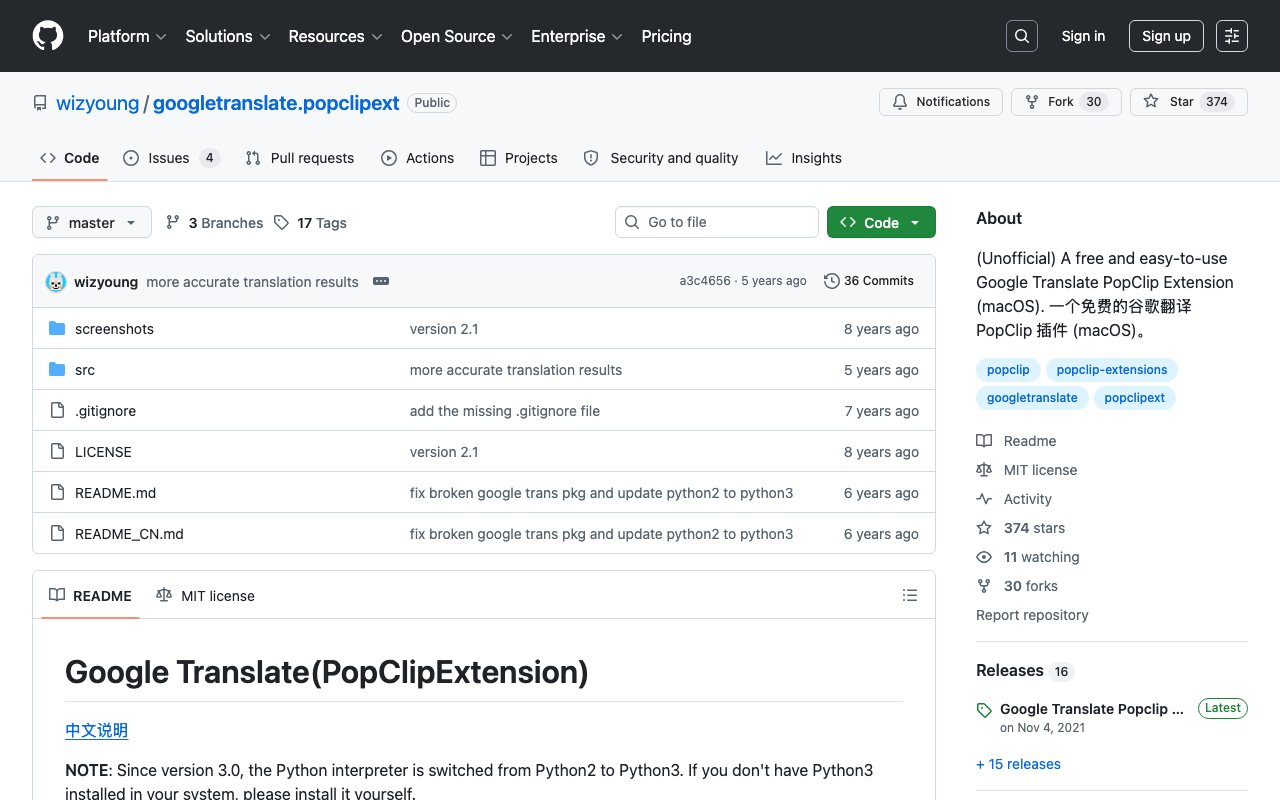Select the MIT license tab

[x=205, y=595]
